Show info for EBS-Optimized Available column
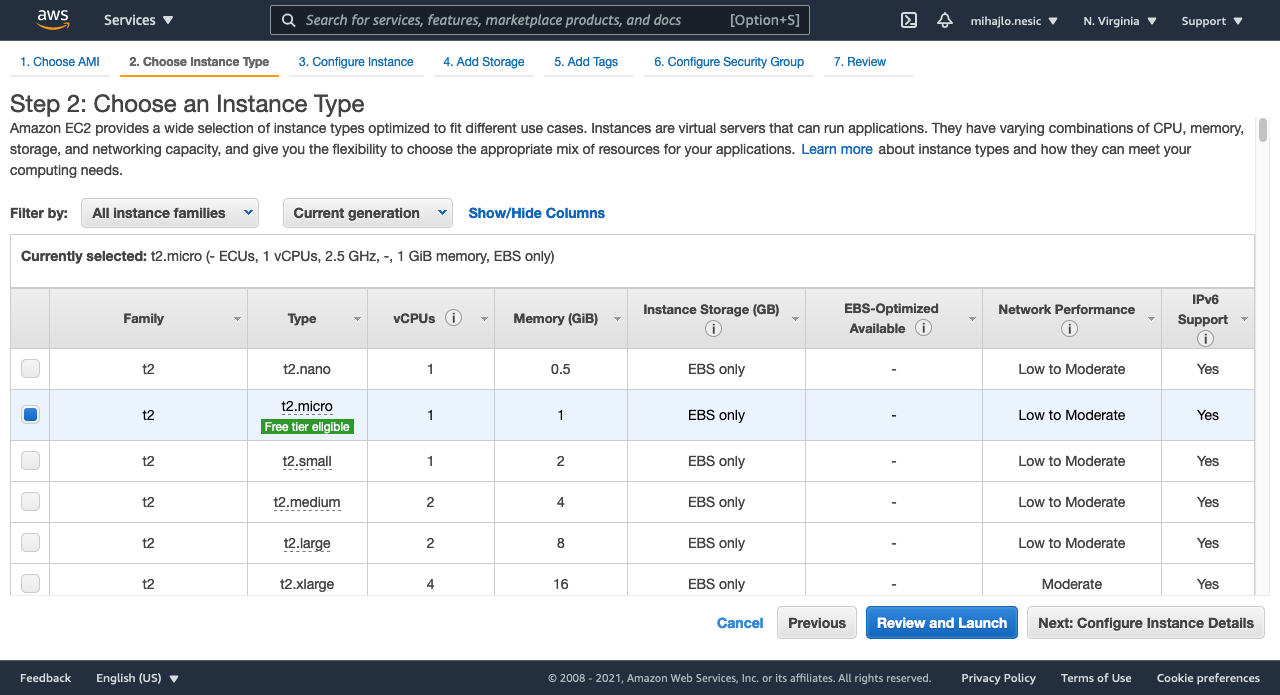 [924, 328]
